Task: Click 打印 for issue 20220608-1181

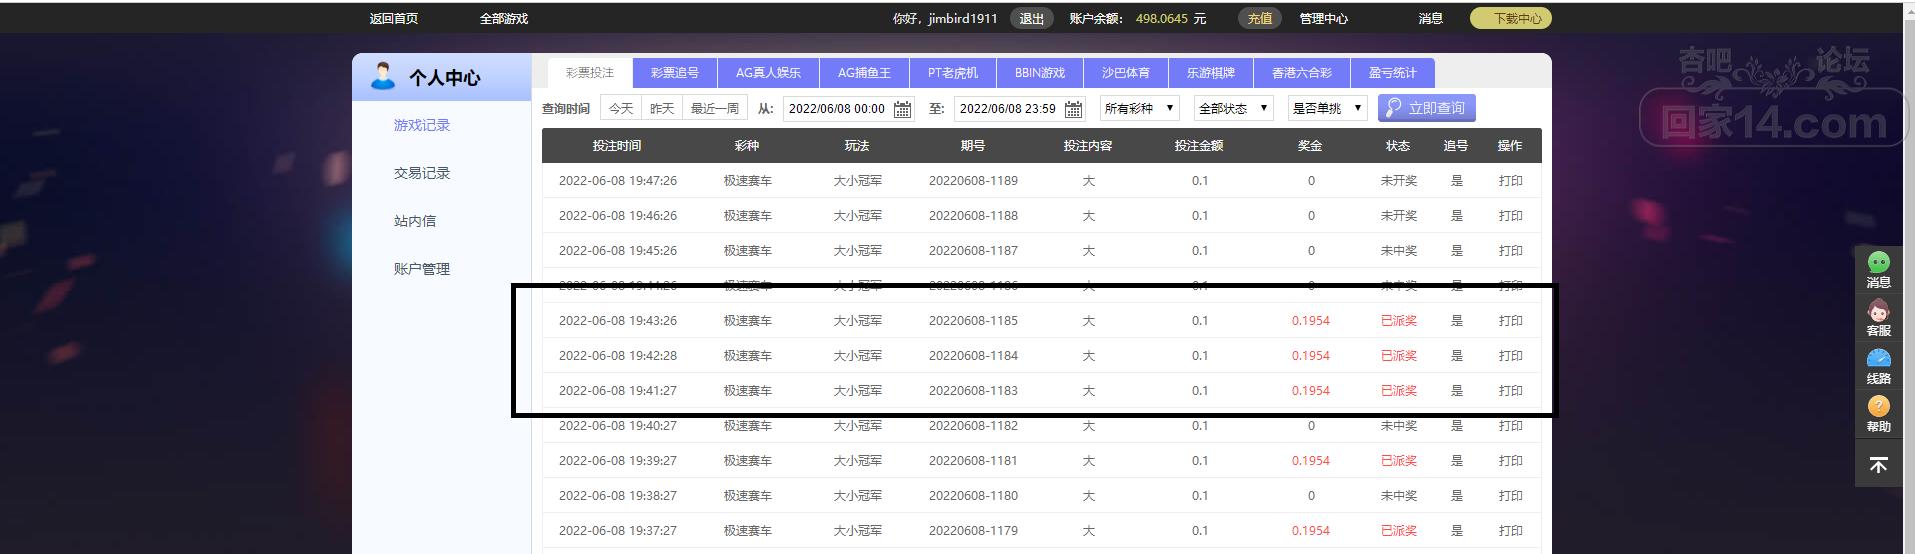Action: click(x=1510, y=461)
